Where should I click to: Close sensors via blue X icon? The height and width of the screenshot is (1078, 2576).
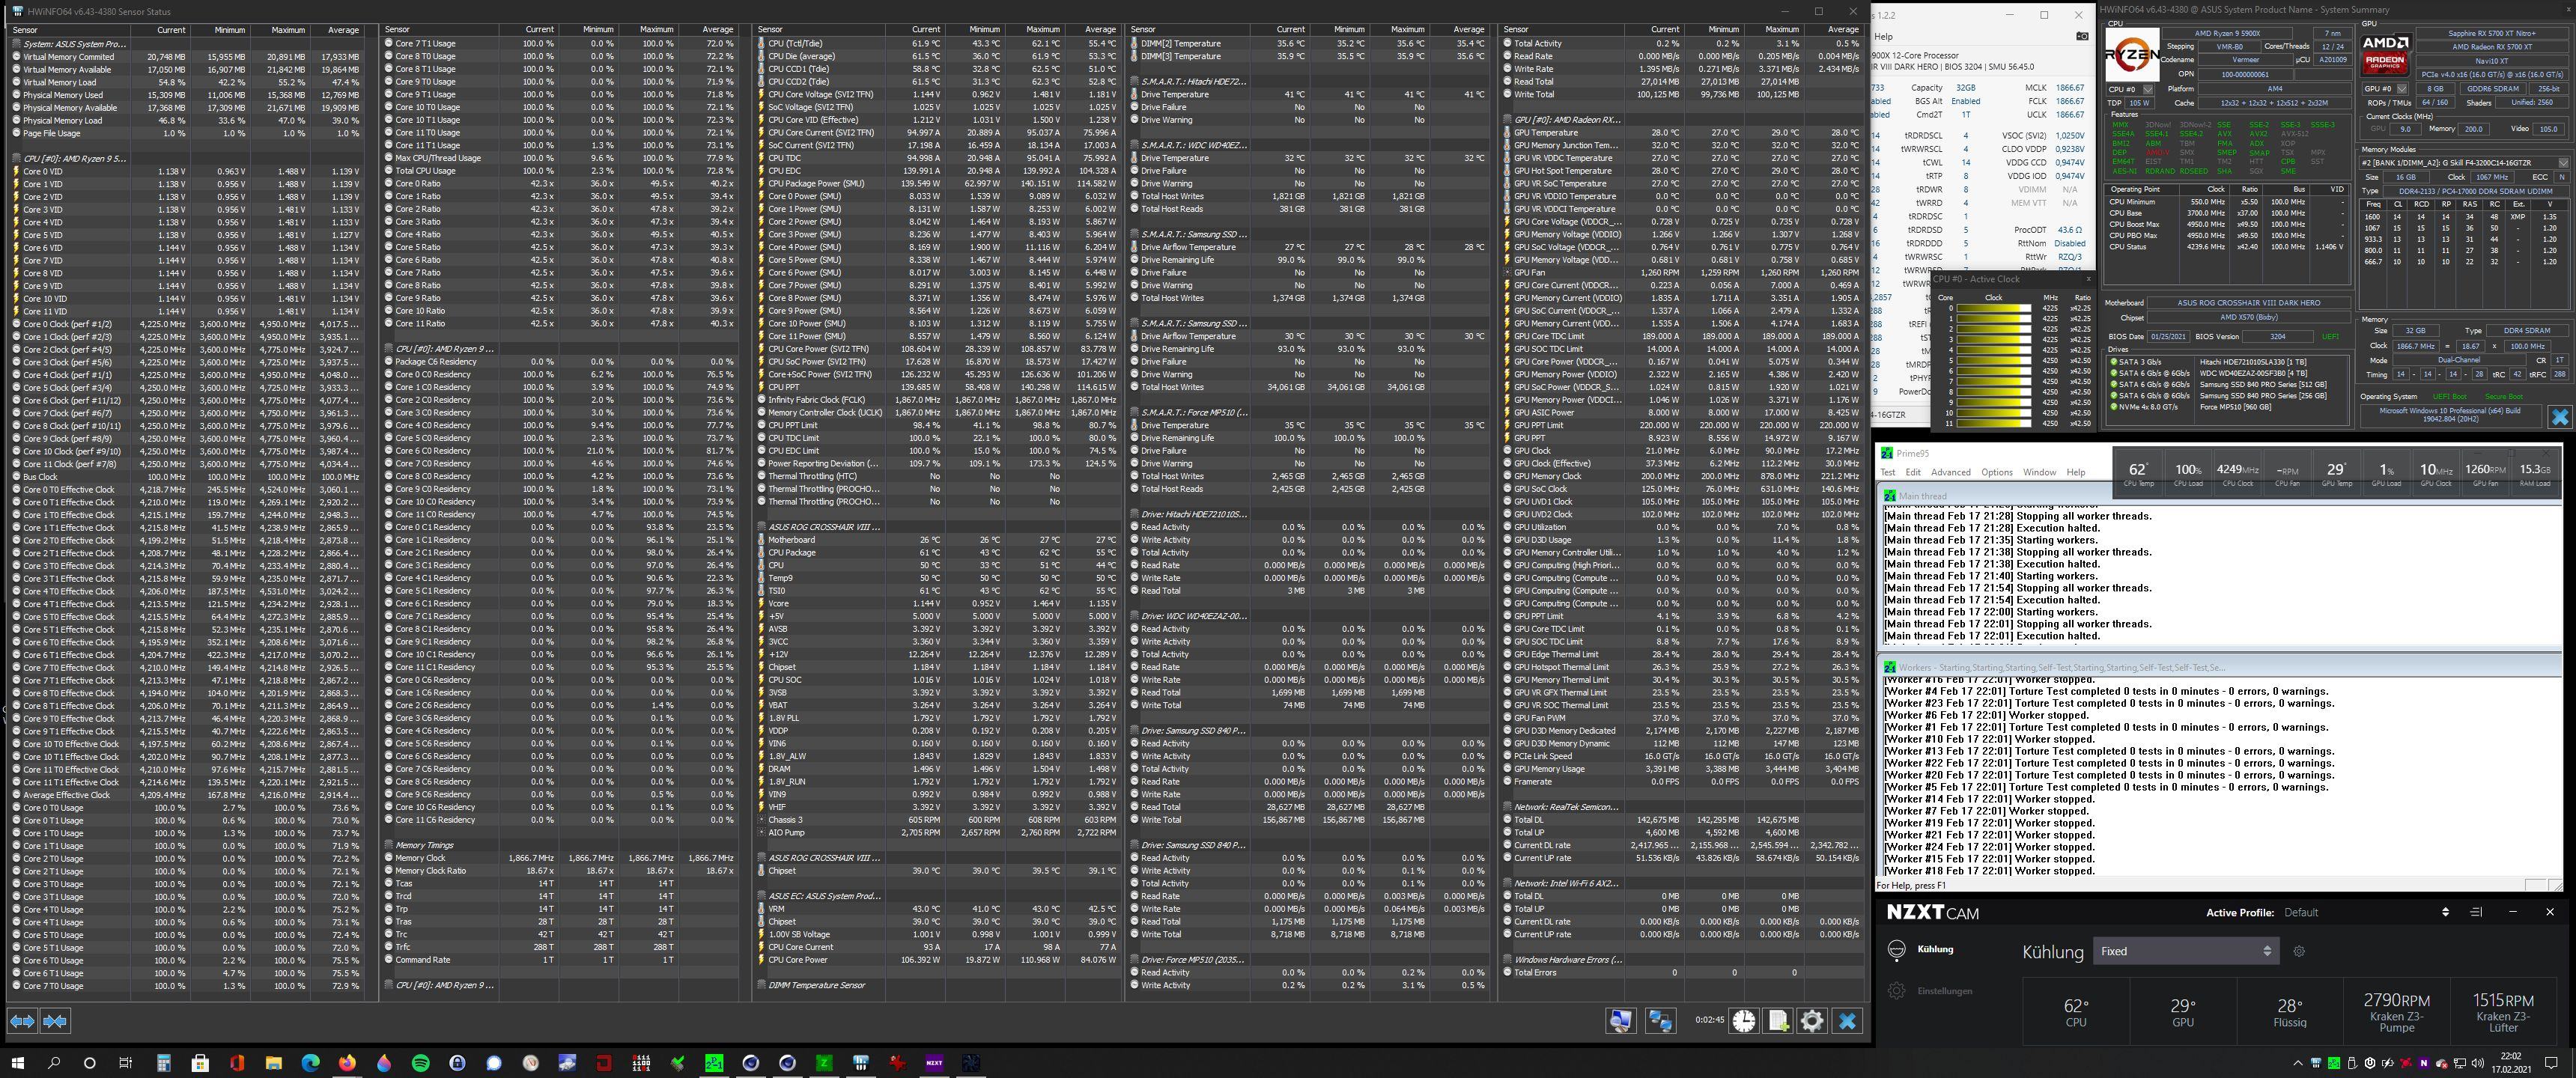click(x=1847, y=1020)
